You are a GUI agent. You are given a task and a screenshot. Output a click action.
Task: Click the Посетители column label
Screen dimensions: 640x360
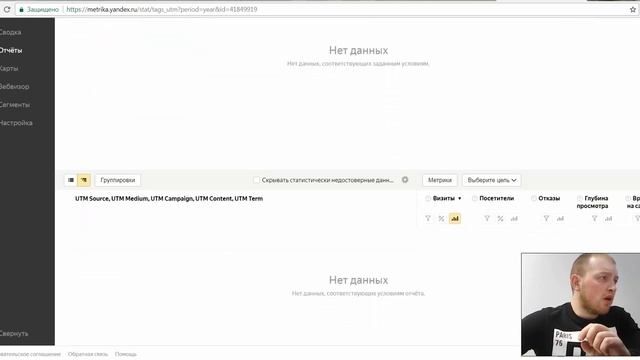497,198
